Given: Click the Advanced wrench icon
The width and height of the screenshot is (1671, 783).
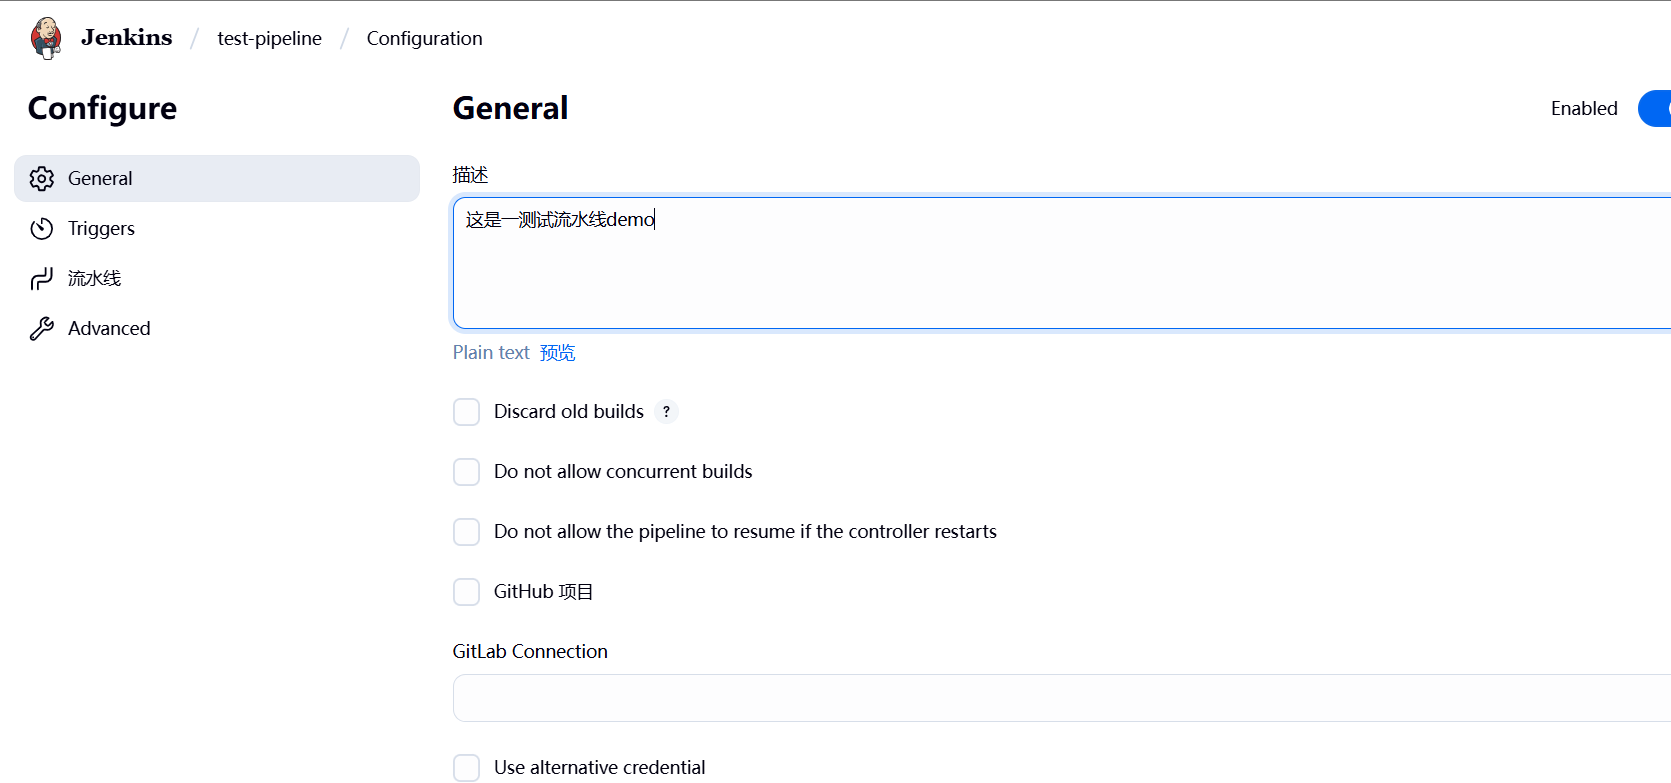Looking at the screenshot, I should pyautogui.click(x=41, y=328).
